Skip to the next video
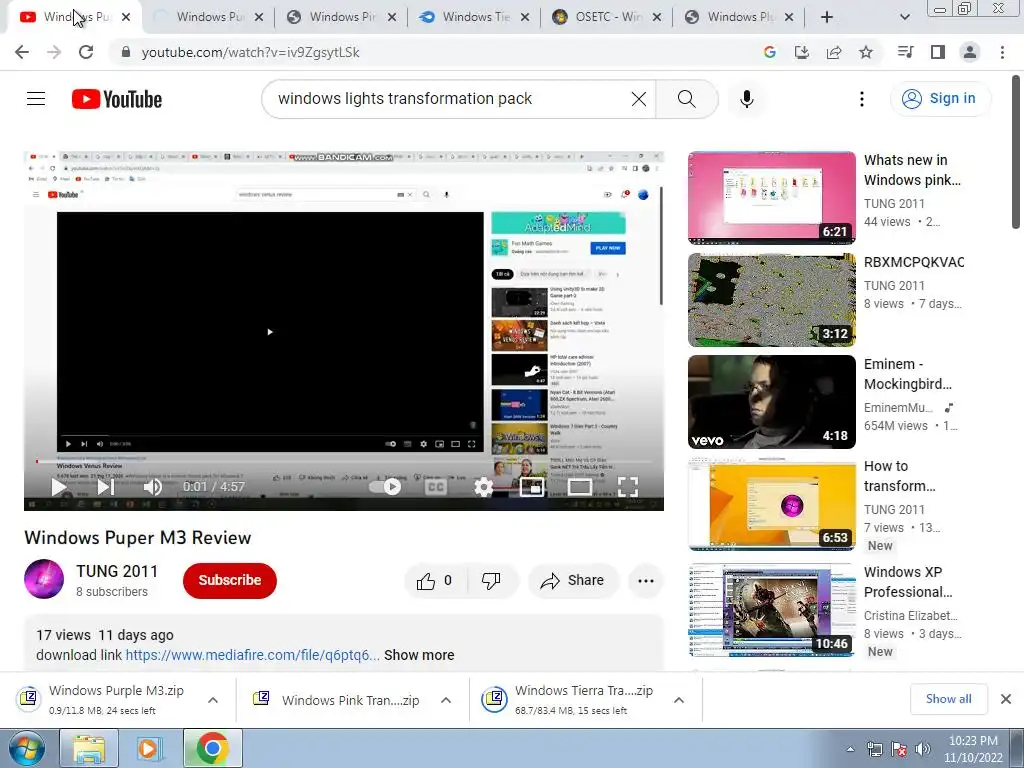 (x=106, y=487)
